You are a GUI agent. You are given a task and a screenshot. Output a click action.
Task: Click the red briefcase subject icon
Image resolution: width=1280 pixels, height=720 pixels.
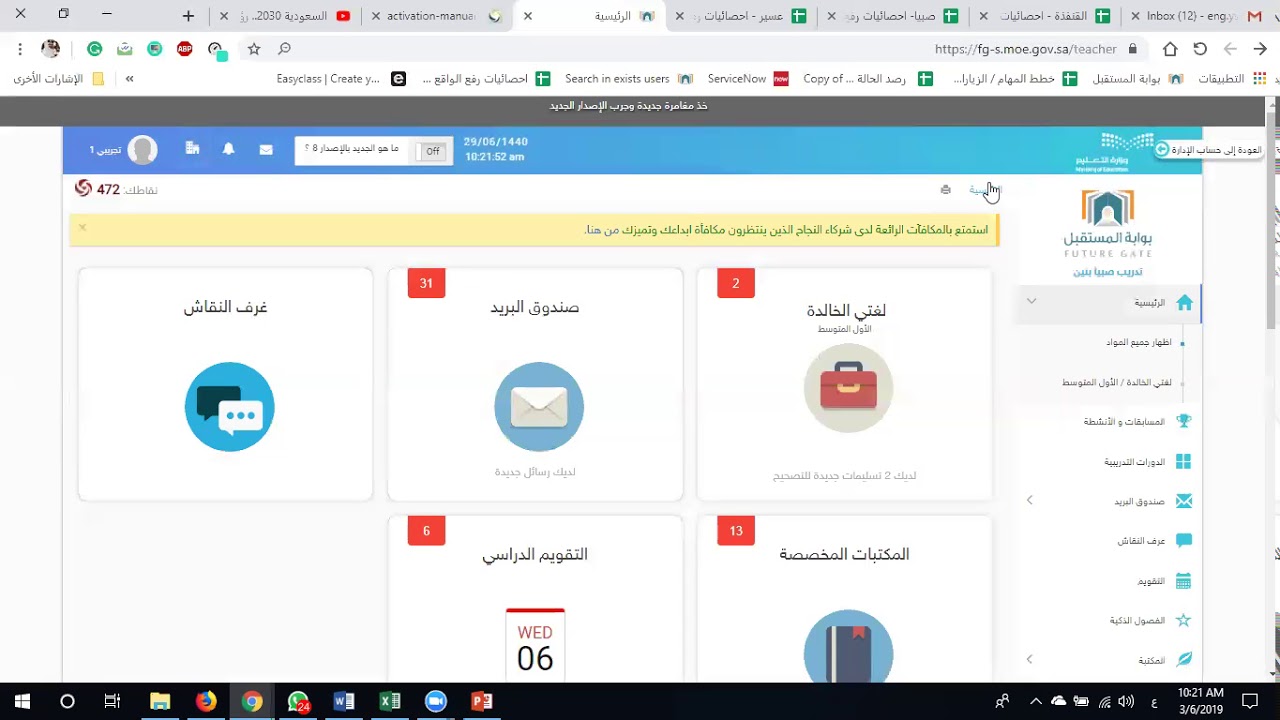(848, 388)
